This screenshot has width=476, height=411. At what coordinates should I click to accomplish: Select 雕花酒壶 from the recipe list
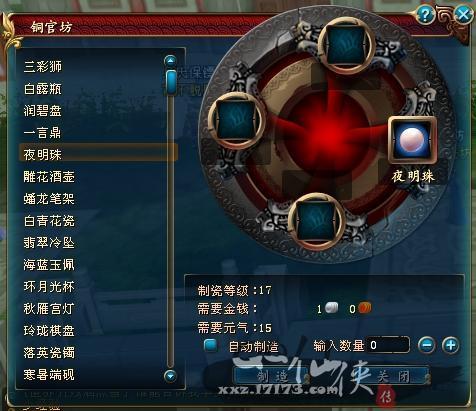point(49,177)
